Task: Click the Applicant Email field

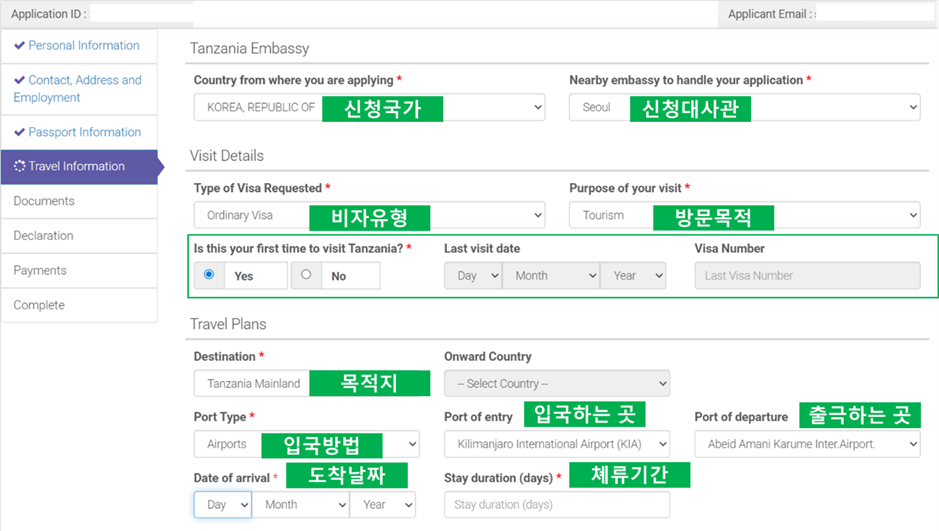Action: point(875,14)
